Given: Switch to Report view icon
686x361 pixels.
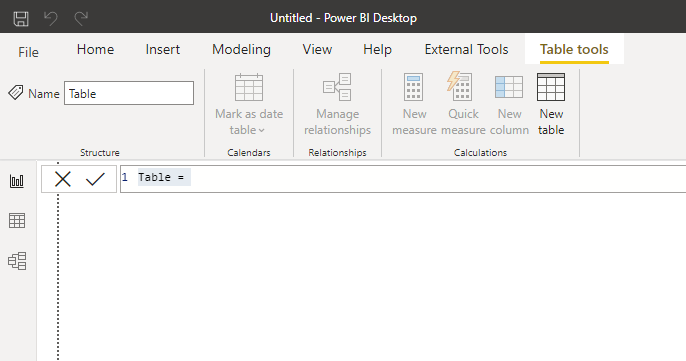Looking at the screenshot, I should click(17, 181).
